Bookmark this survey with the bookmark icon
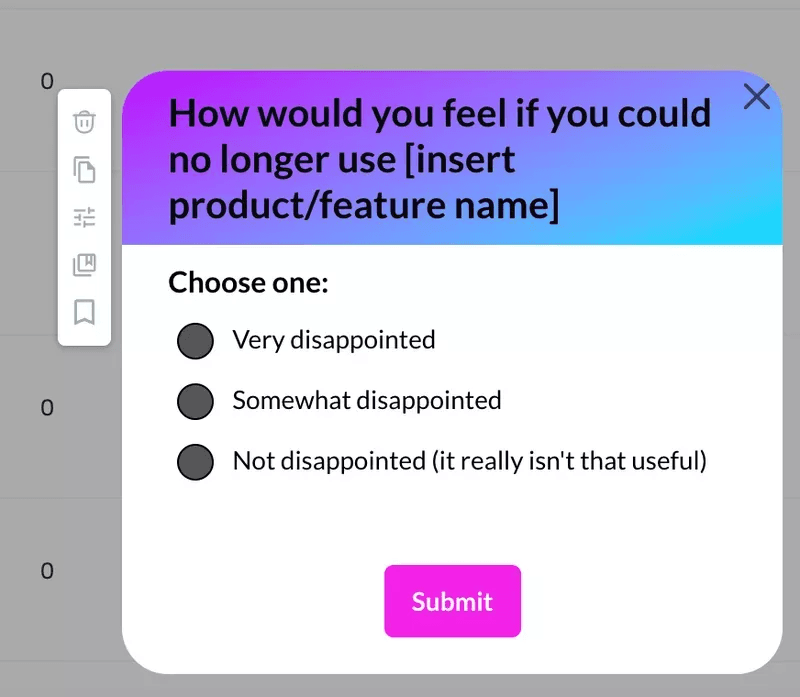This screenshot has width=800, height=697. point(84,313)
